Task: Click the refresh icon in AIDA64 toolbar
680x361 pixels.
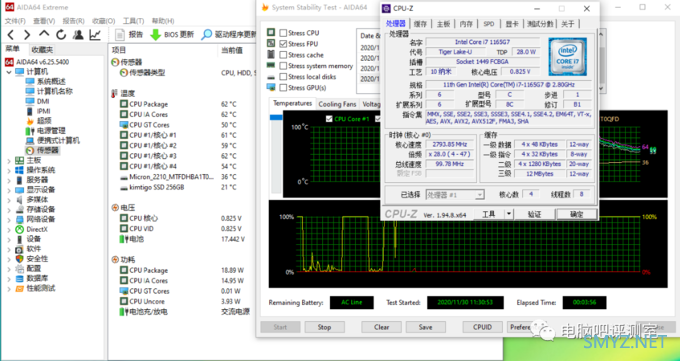Action: click(61, 35)
